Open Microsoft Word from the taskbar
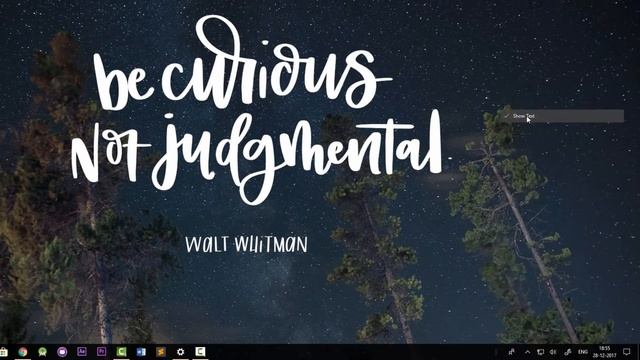640x360 pixels. (x=141, y=351)
